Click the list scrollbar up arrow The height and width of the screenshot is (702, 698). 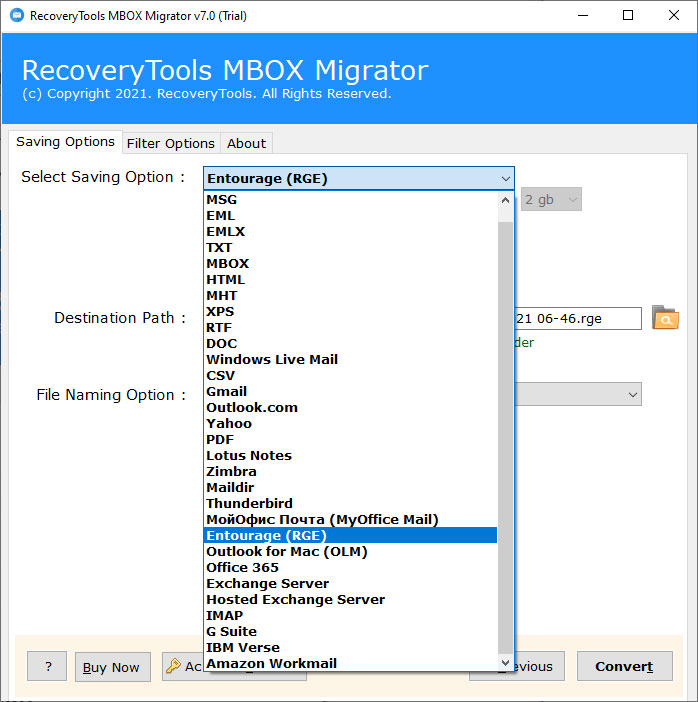505,200
